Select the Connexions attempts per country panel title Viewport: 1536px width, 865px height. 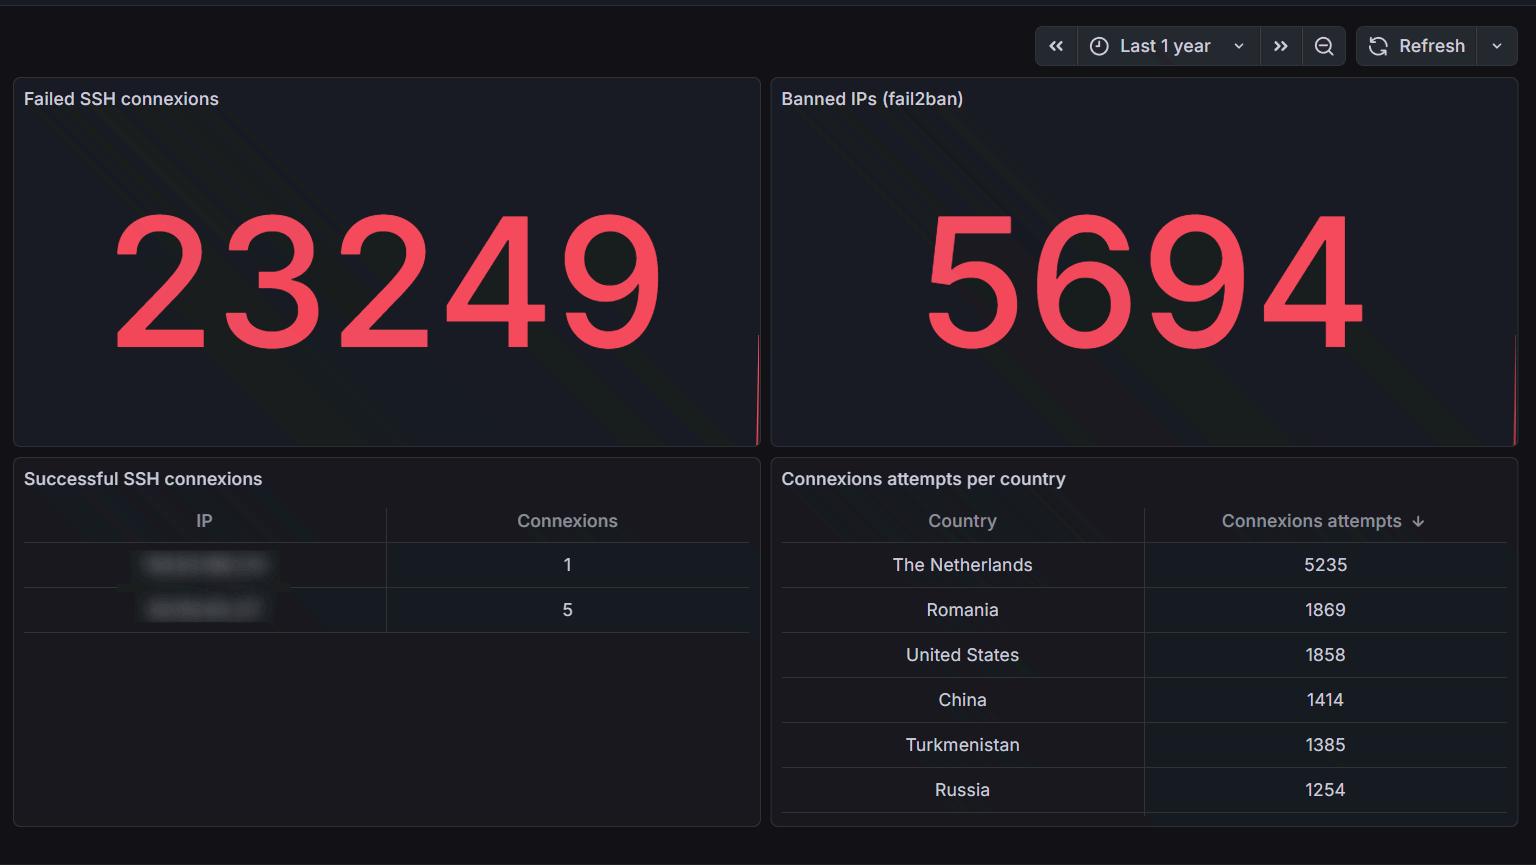[923, 478]
